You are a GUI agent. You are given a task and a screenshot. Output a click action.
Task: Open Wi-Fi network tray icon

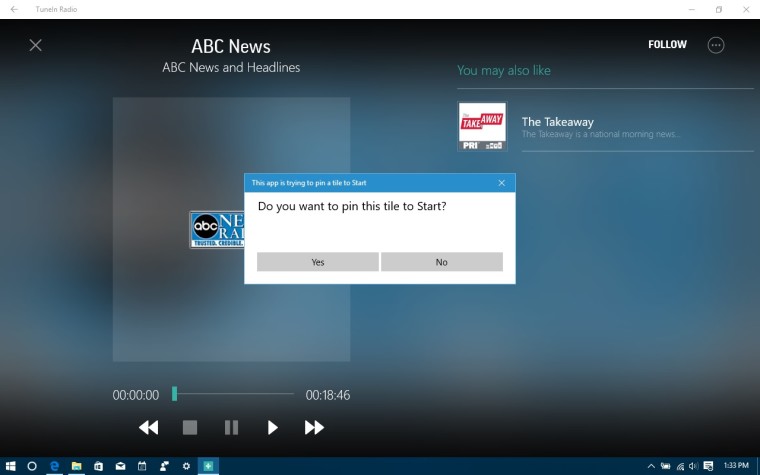pyautogui.click(x=681, y=466)
